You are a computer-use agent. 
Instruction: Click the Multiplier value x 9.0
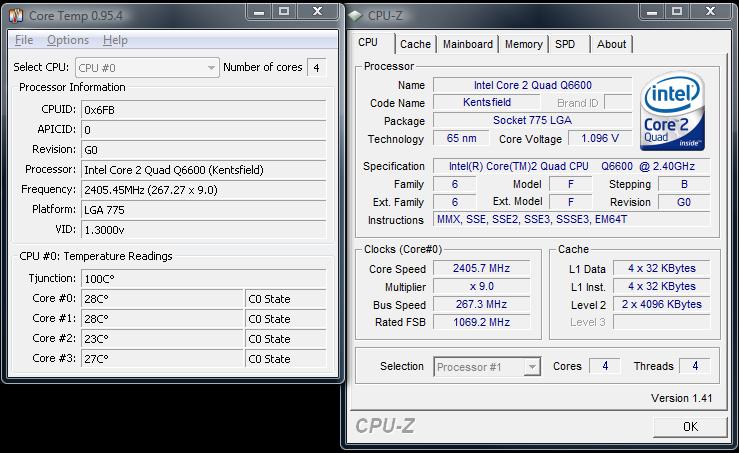click(482, 286)
